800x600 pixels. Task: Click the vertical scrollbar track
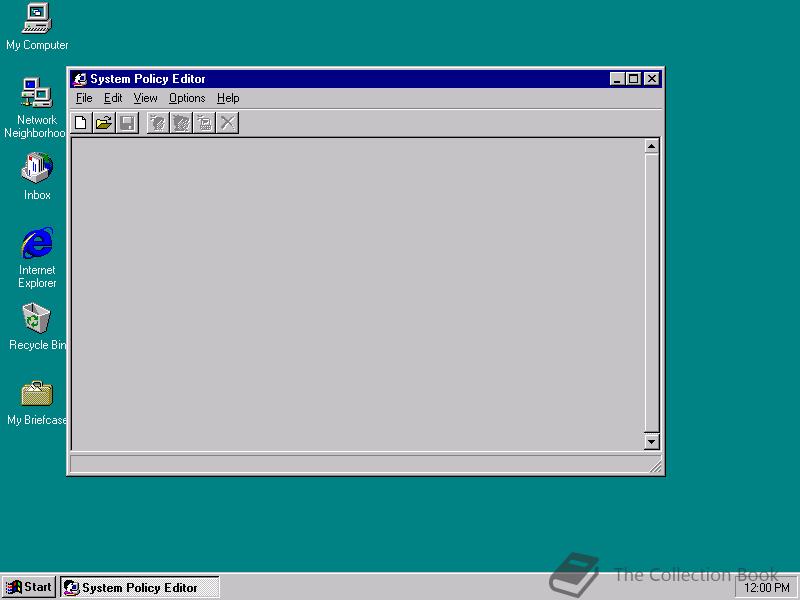(x=652, y=293)
